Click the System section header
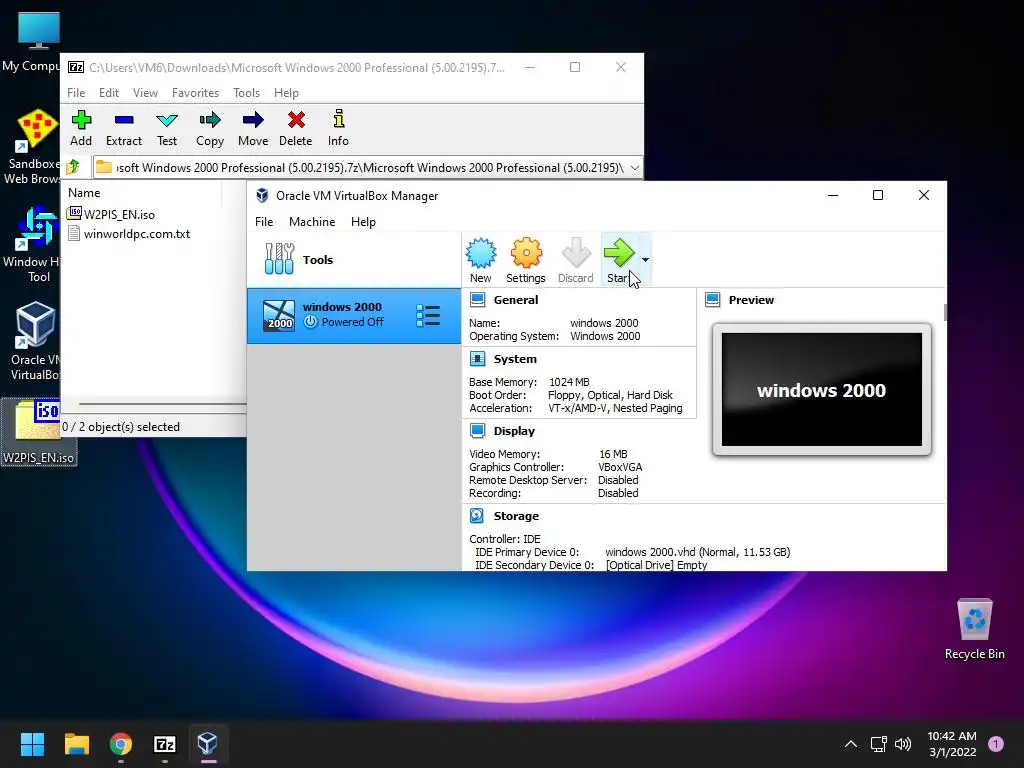The width and height of the screenshot is (1024, 768). coord(515,359)
